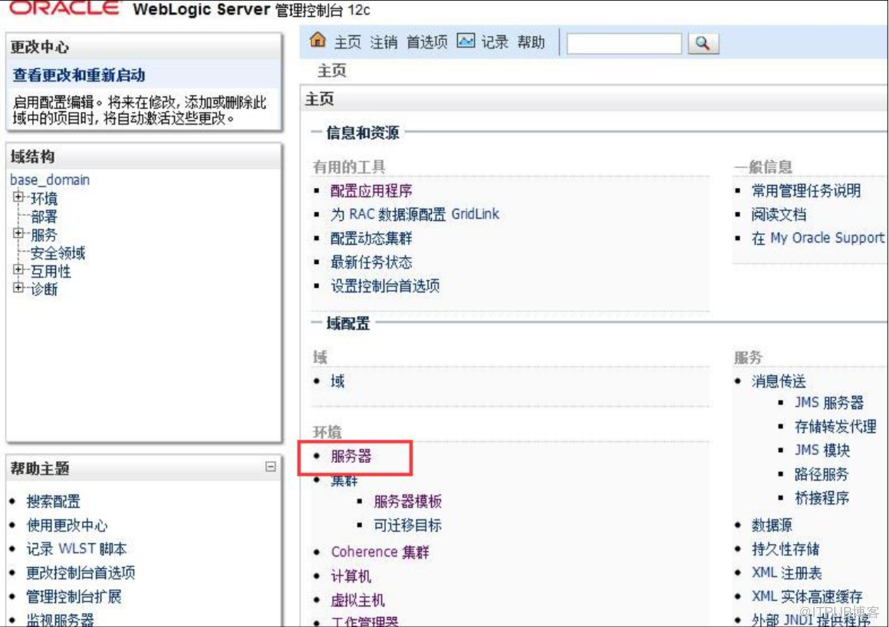The width and height of the screenshot is (889, 627).
Task: Click 记录 in the toolbar
Action: (x=495, y=42)
